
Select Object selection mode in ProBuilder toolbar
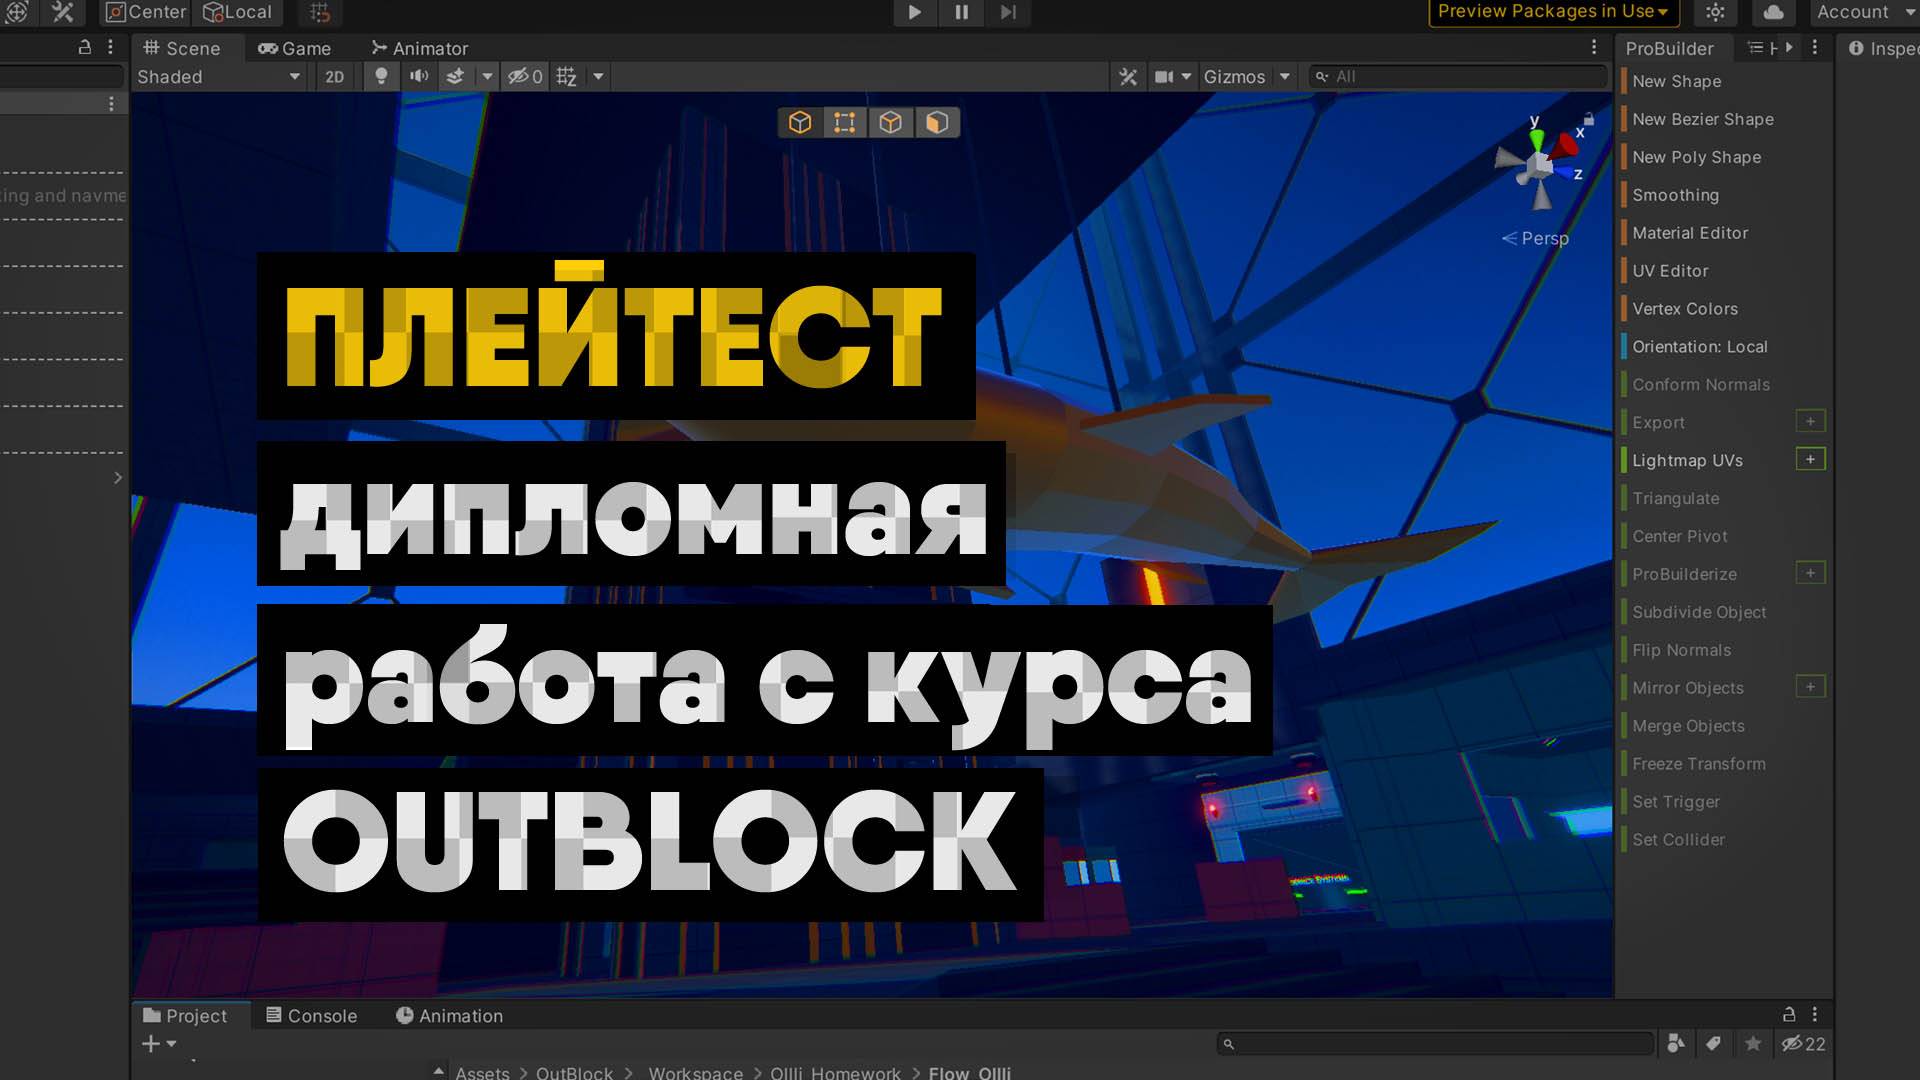click(800, 122)
